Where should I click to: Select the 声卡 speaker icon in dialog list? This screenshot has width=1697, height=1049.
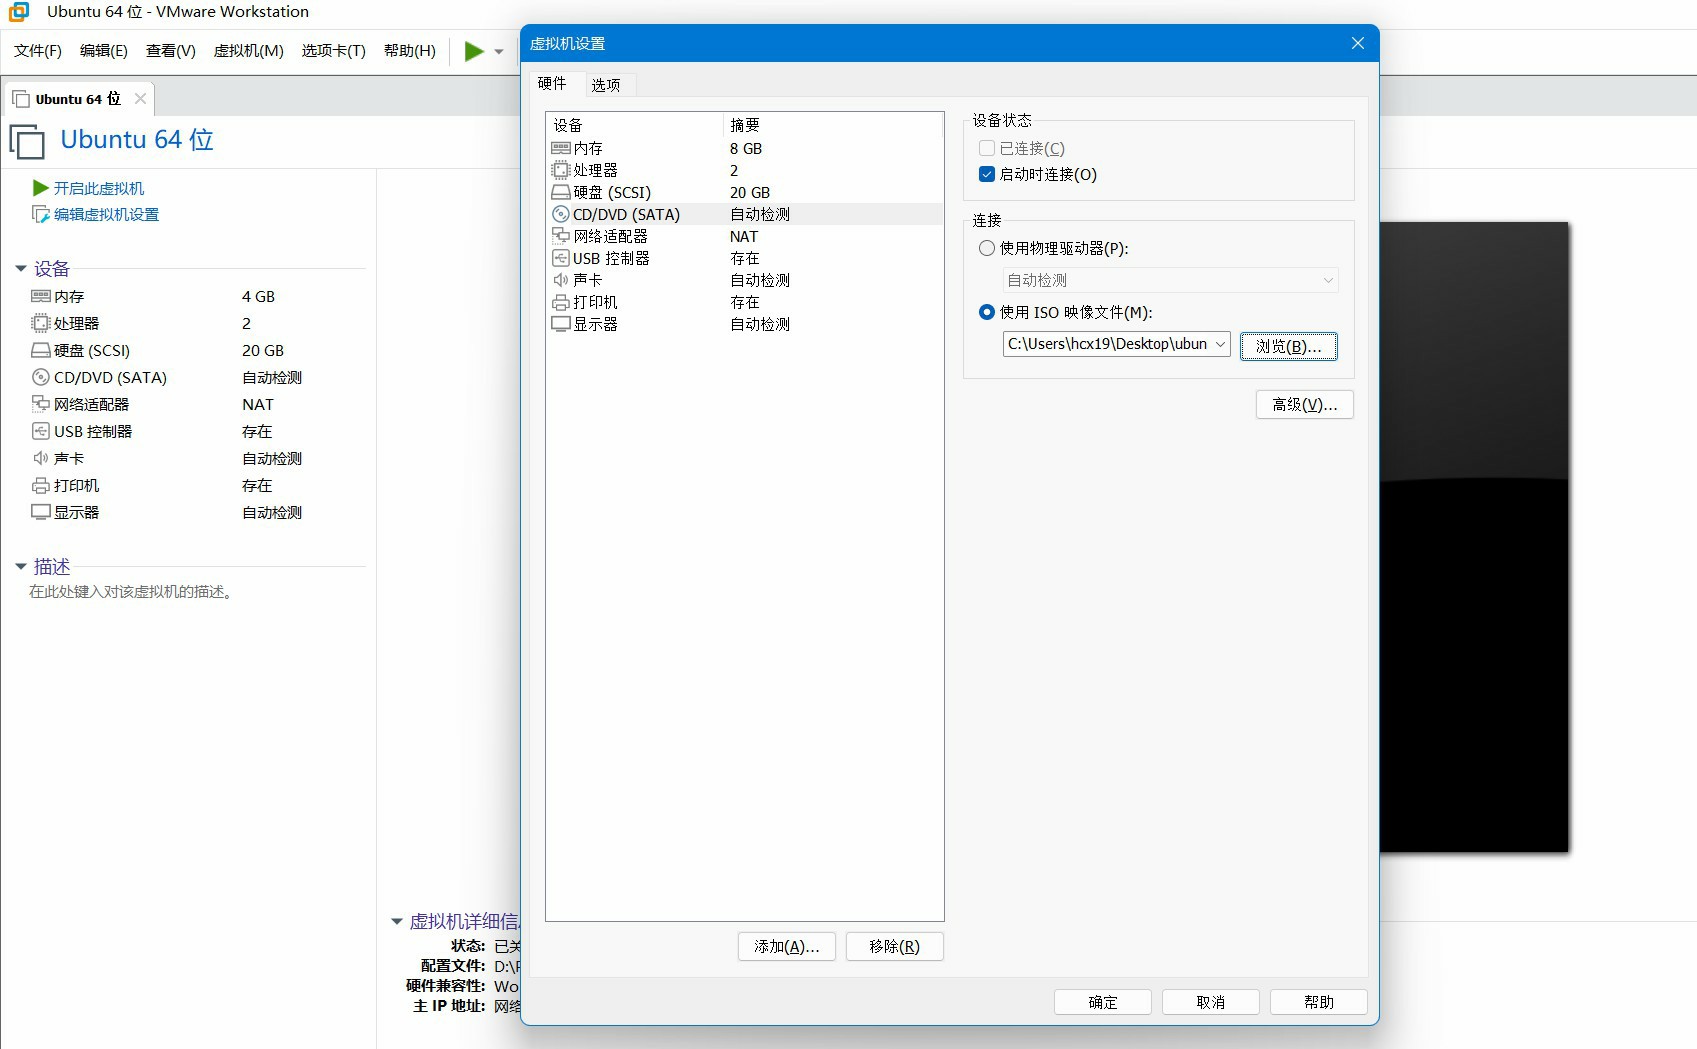point(561,280)
